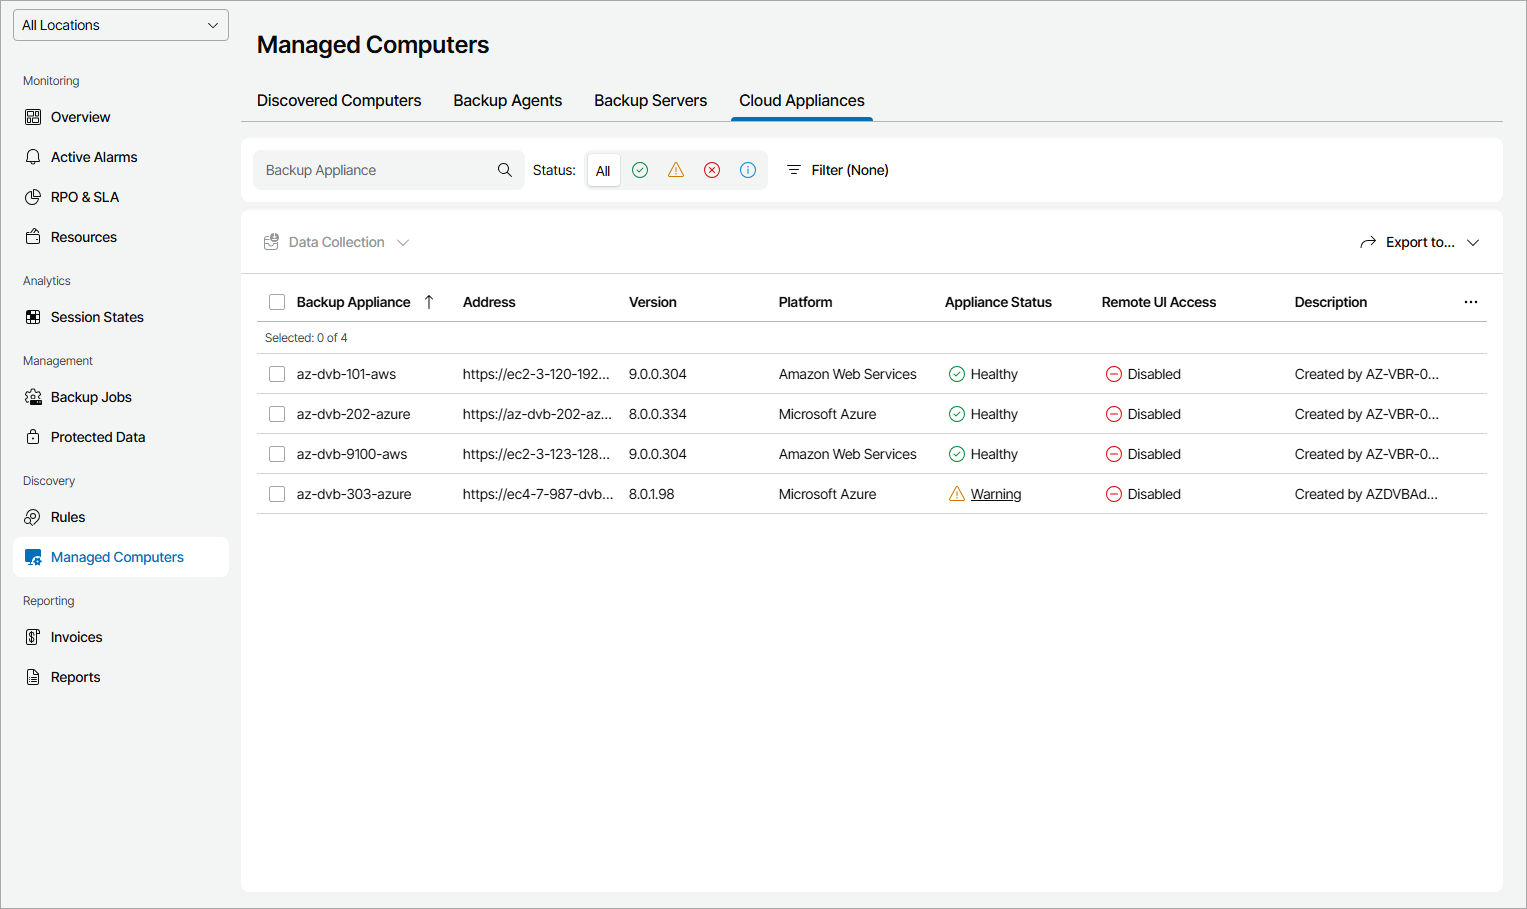
Task: Open the Discovered Computers tab
Action: pos(339,100)
